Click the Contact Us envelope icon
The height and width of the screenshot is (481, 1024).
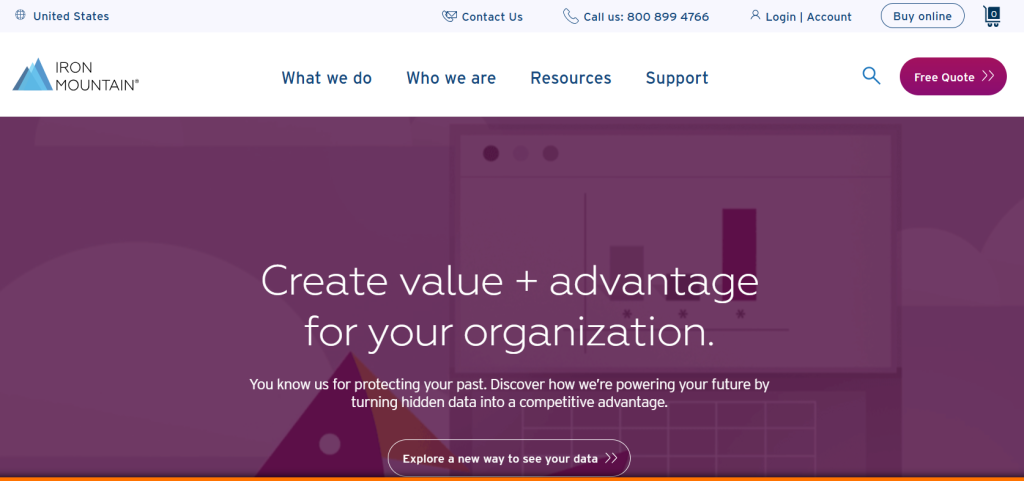[x=449, y=16]
